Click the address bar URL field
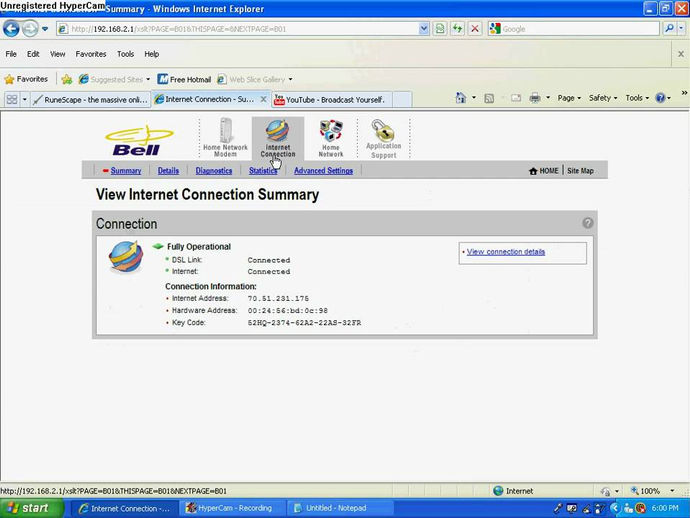The height and width of the screenshot is (518, 690). 238,29
